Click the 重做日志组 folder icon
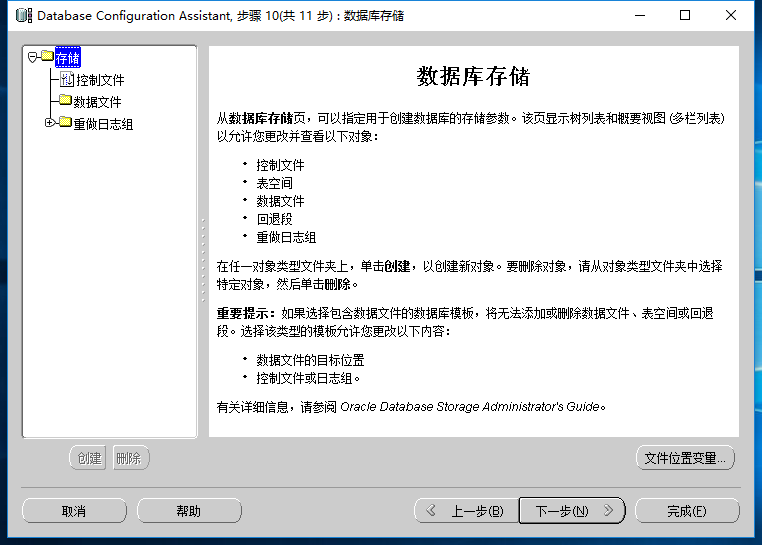 pos(66,122)
